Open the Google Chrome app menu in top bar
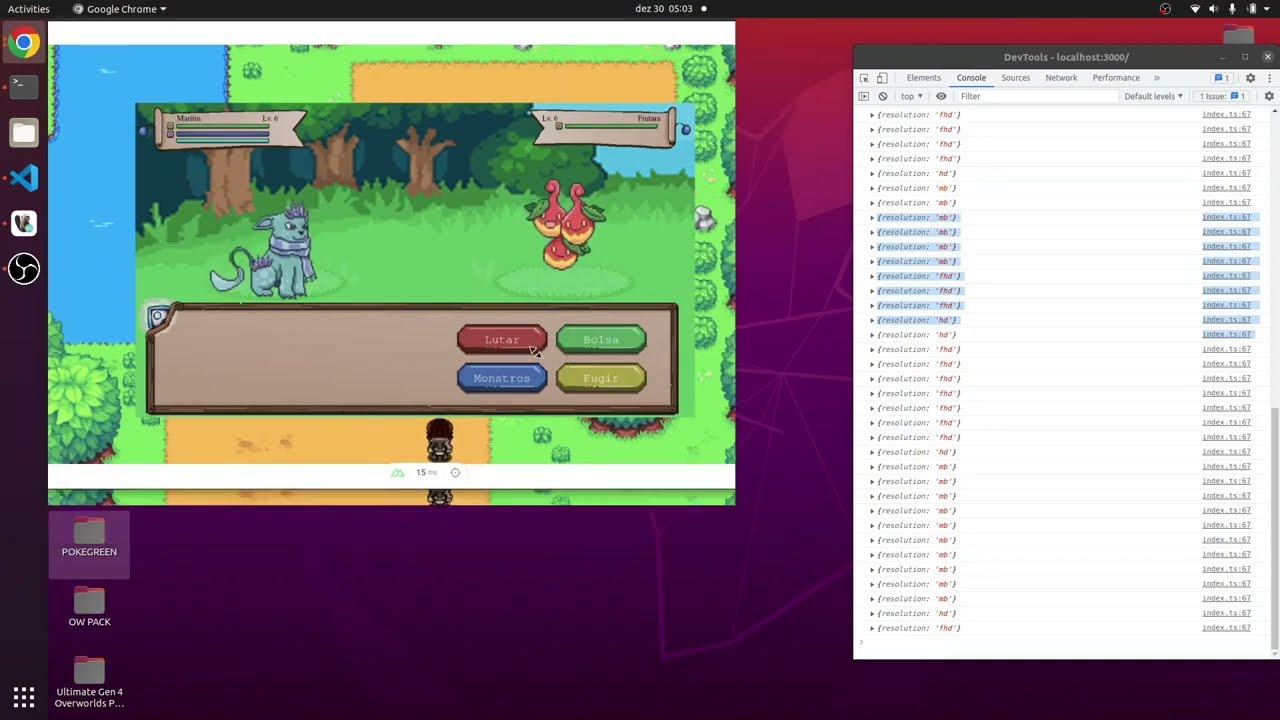Image resolution: width=1280 pixels, height=720 pixels. coord(120,9)
